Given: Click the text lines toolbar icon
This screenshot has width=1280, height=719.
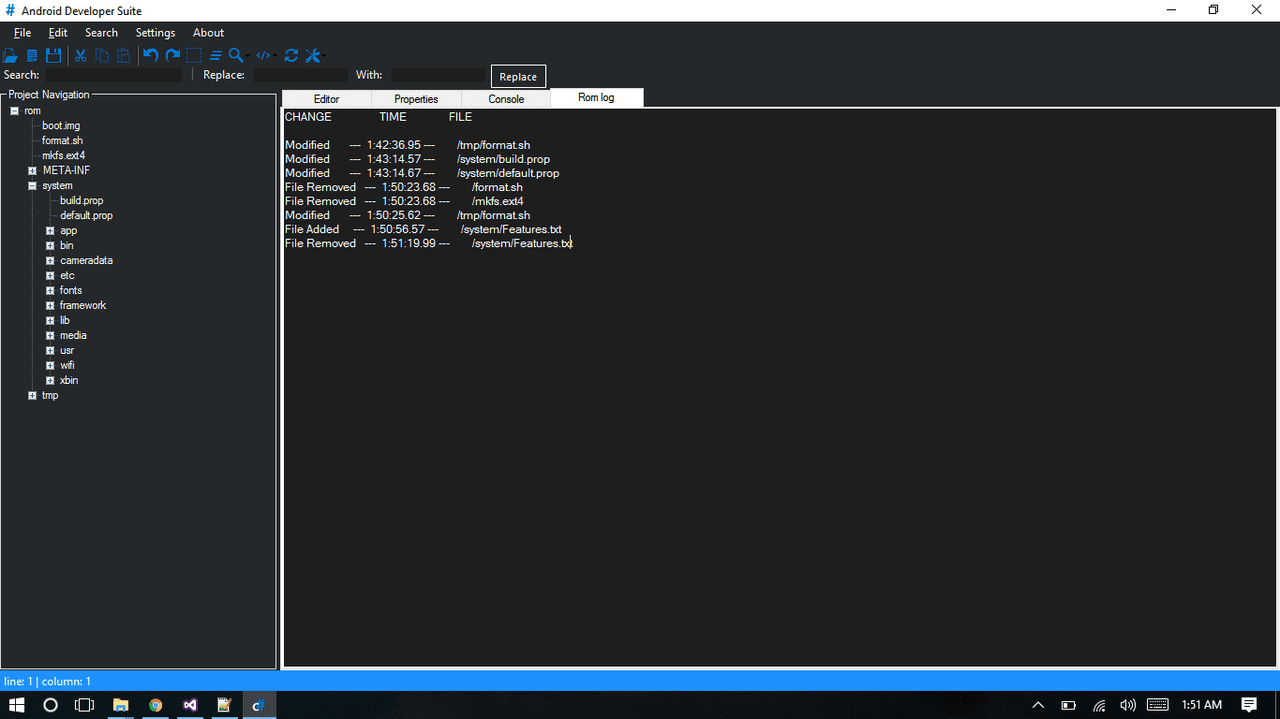Looking at the screenshot, I should click(215, 56).
